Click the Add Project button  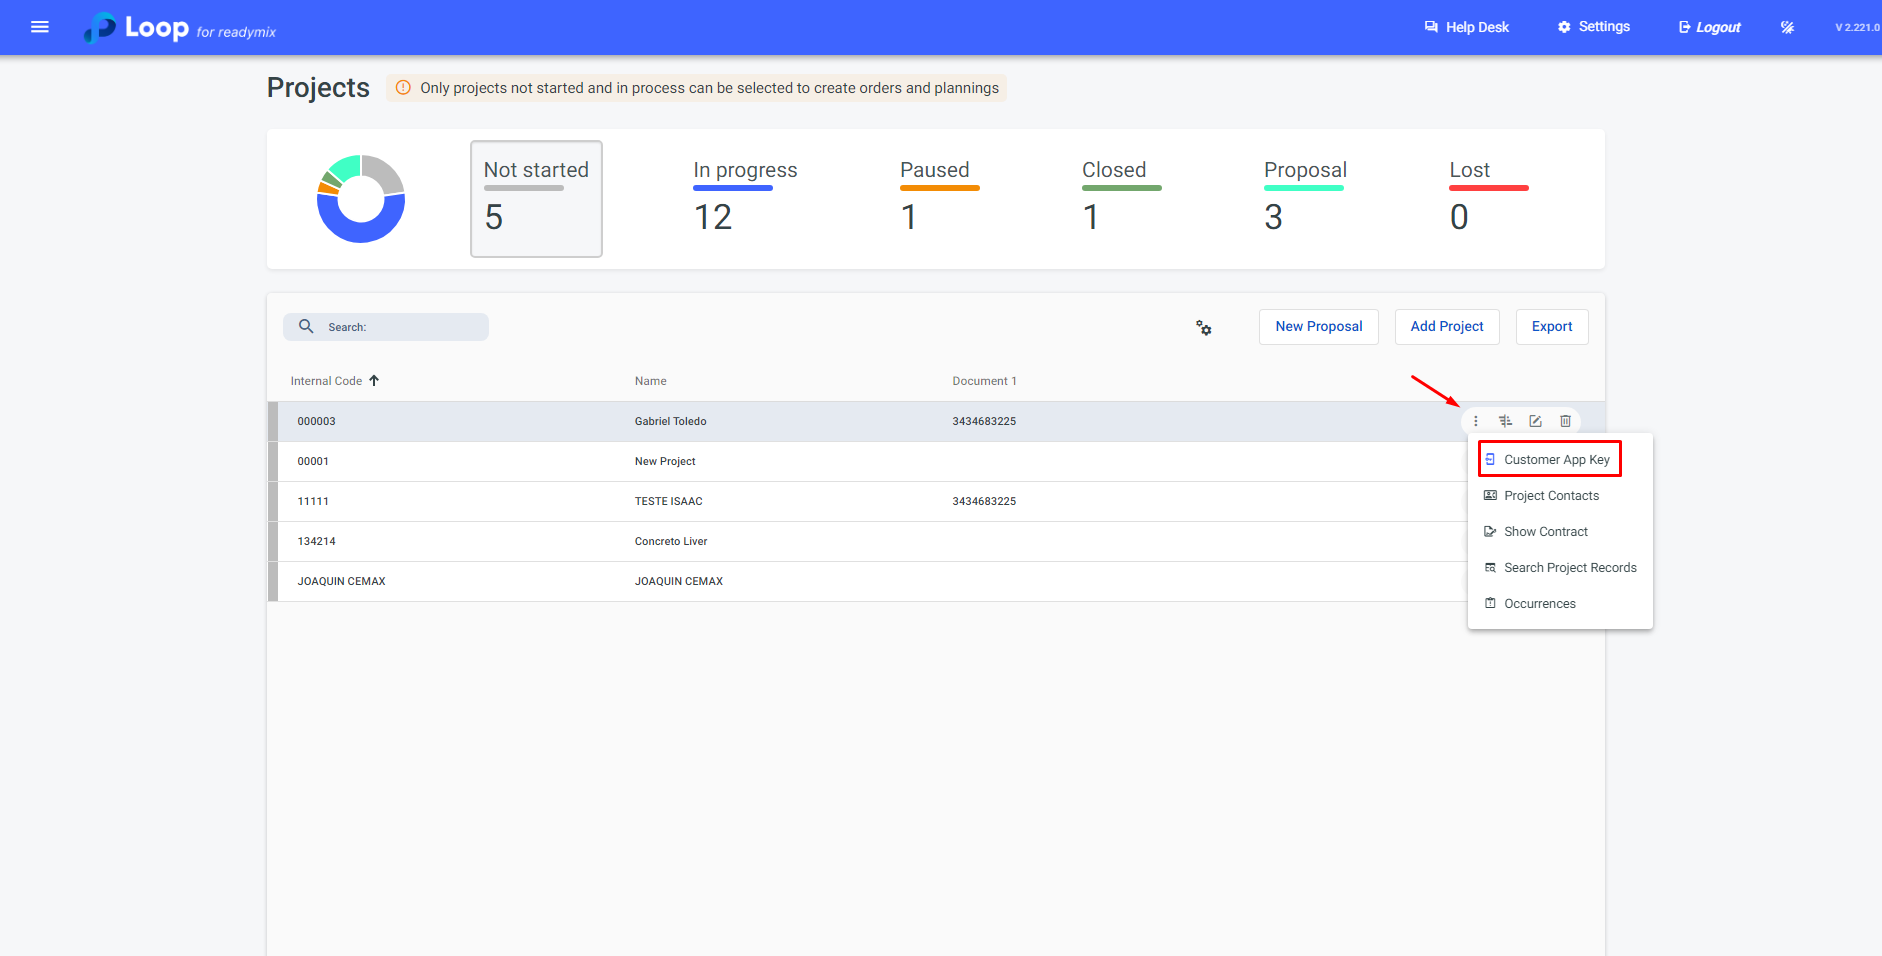click(x=1446, y=327)
